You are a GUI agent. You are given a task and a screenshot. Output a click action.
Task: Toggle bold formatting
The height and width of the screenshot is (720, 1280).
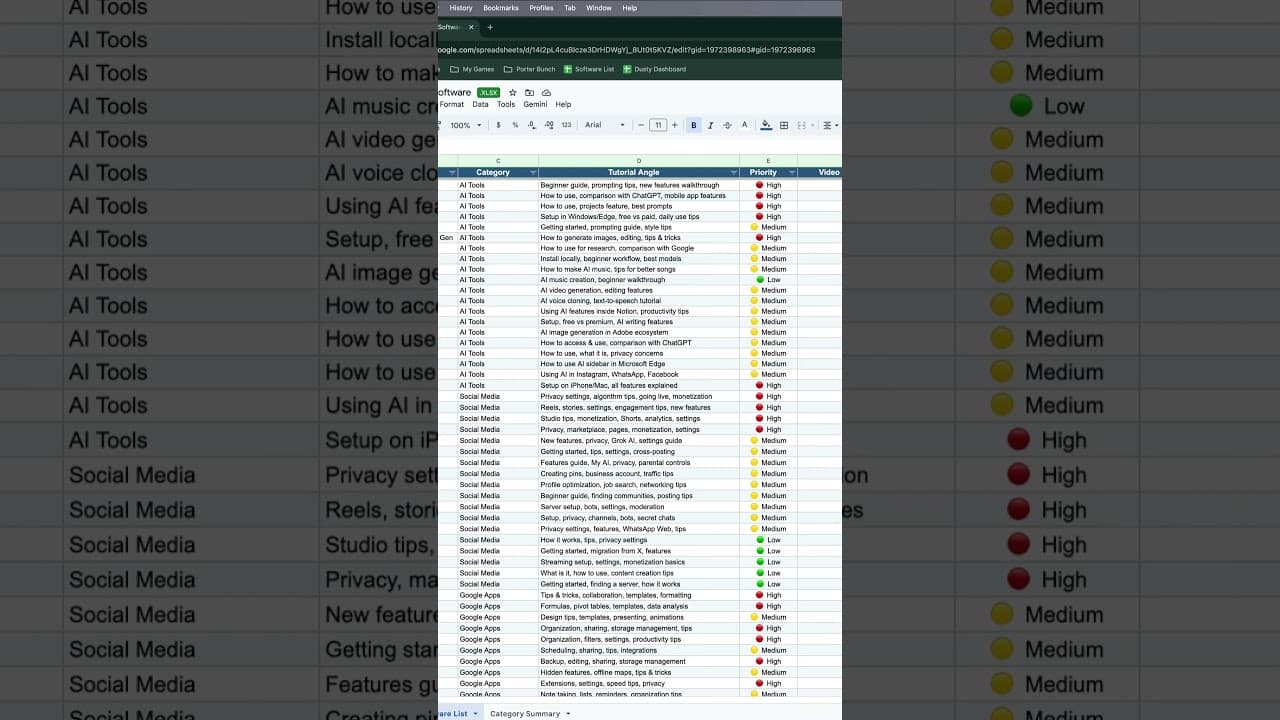tap(693, 125)
